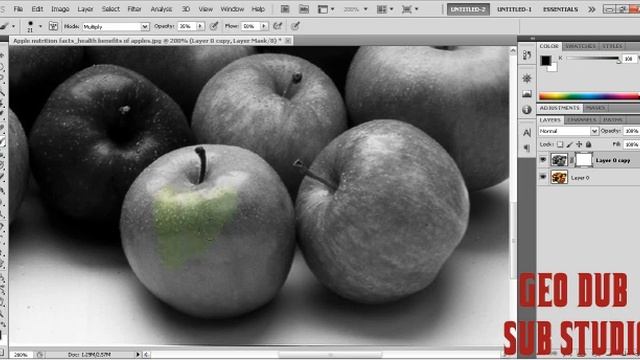Open the Arrange Documents dropdown arrow
The height and width of the screenshot is (360, 640).
point(392,9)
